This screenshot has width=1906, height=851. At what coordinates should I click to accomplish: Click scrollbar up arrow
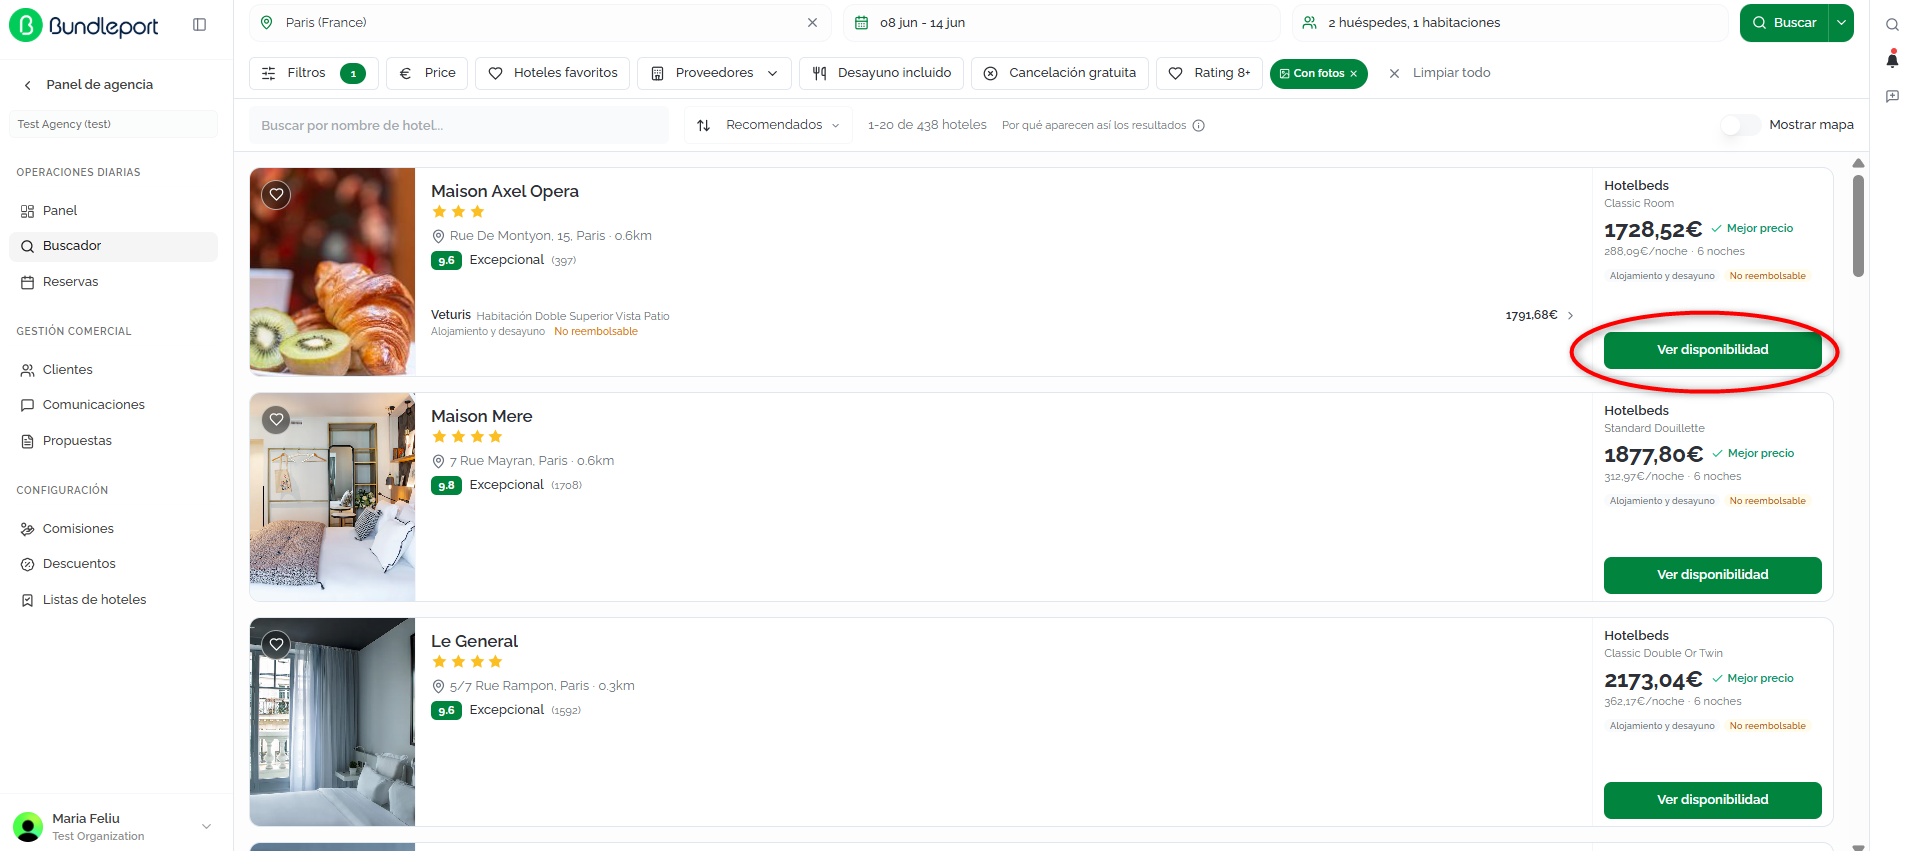tap(1858, 163)
